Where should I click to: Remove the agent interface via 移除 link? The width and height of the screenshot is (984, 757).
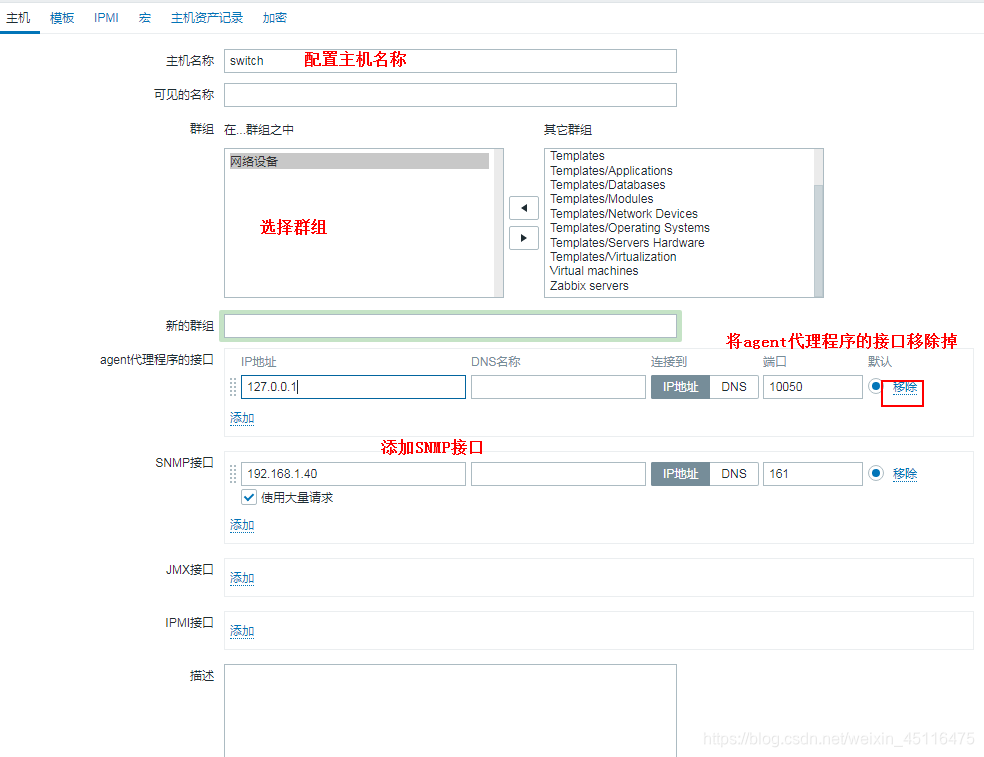[905, 387]
